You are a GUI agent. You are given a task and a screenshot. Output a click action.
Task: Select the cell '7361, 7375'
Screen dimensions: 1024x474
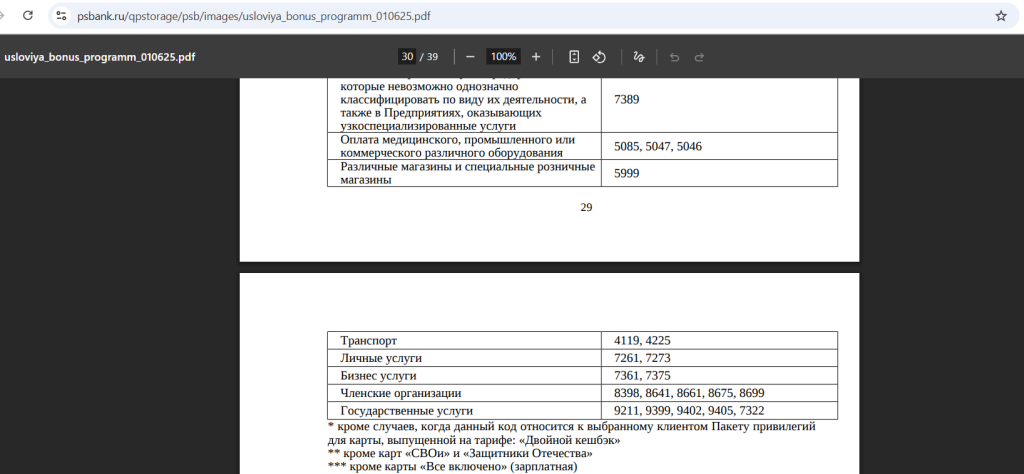719,375
